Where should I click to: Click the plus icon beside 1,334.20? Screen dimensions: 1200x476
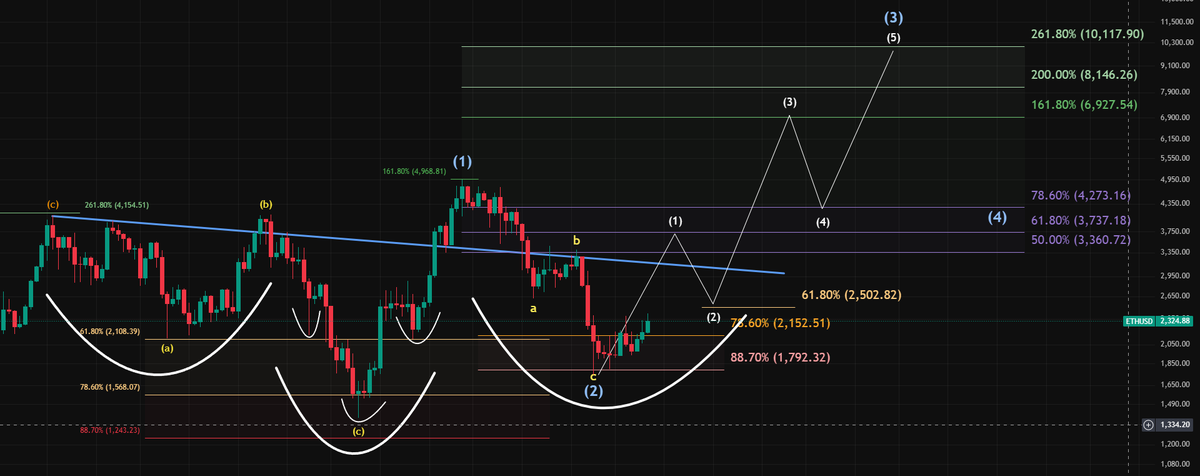point(1148,425)
